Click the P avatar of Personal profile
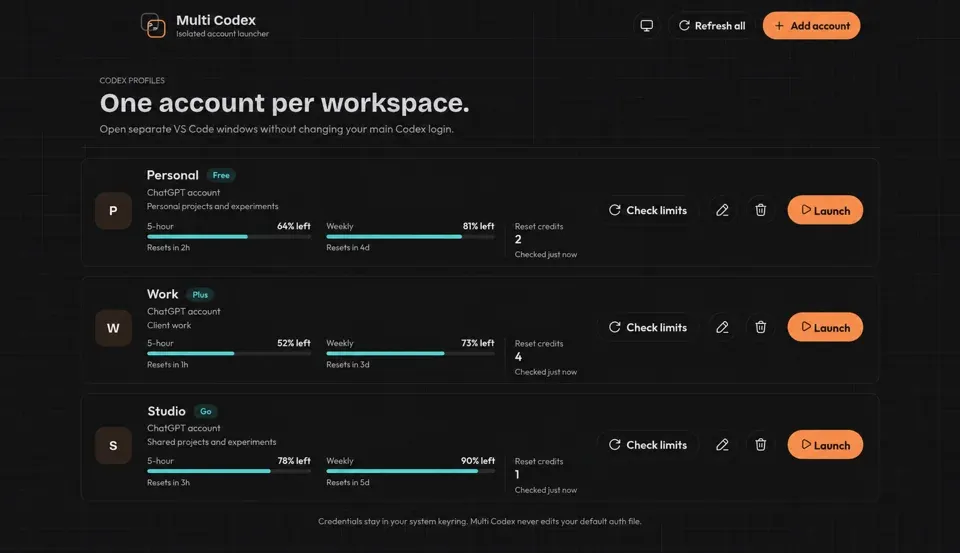Screen dimensions: 960x553 tap(113, 211)
